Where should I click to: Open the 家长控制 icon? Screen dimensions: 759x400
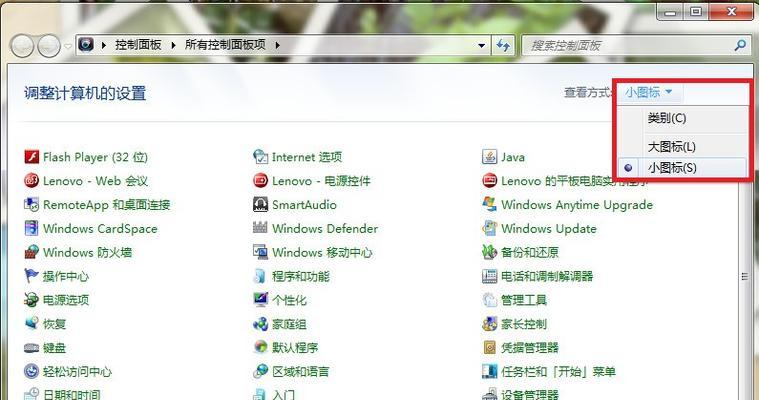(x=489, y=323)
